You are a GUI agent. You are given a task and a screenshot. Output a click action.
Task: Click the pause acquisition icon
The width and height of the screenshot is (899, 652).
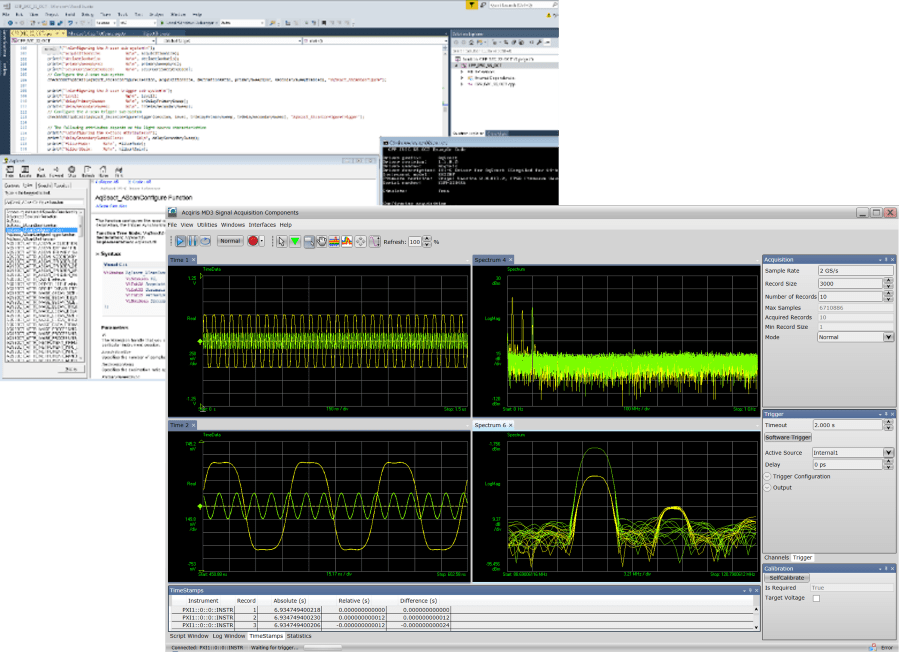pyautogui.click(x=193, y=241)
